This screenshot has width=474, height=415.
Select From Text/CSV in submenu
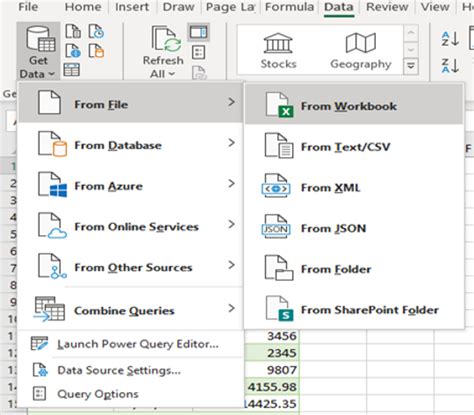tap(354, 147)
